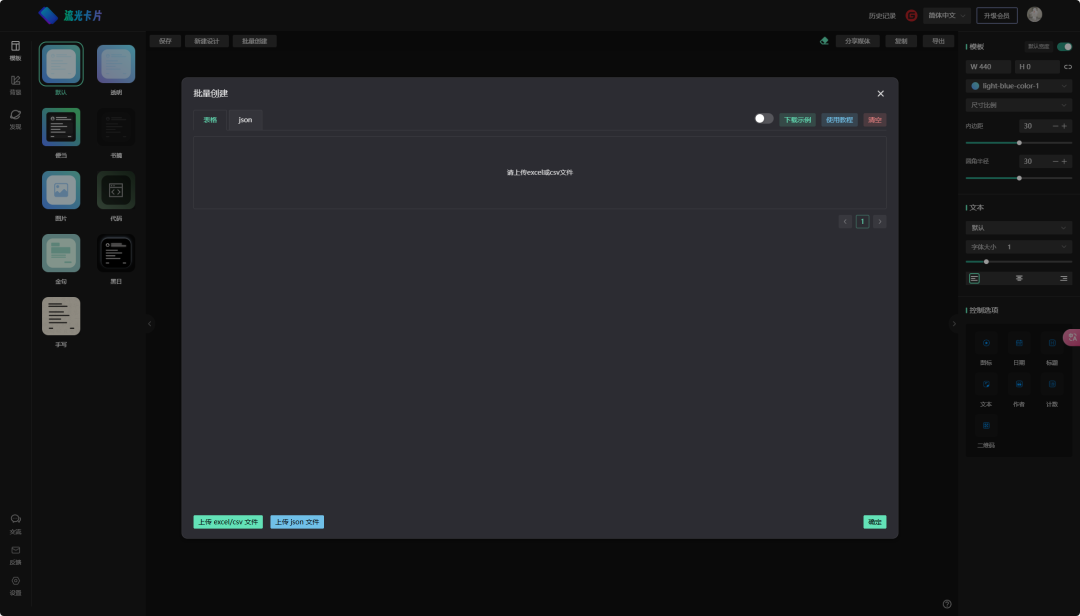
Task: Click the help question mark icon
Action: click(947, 604)
